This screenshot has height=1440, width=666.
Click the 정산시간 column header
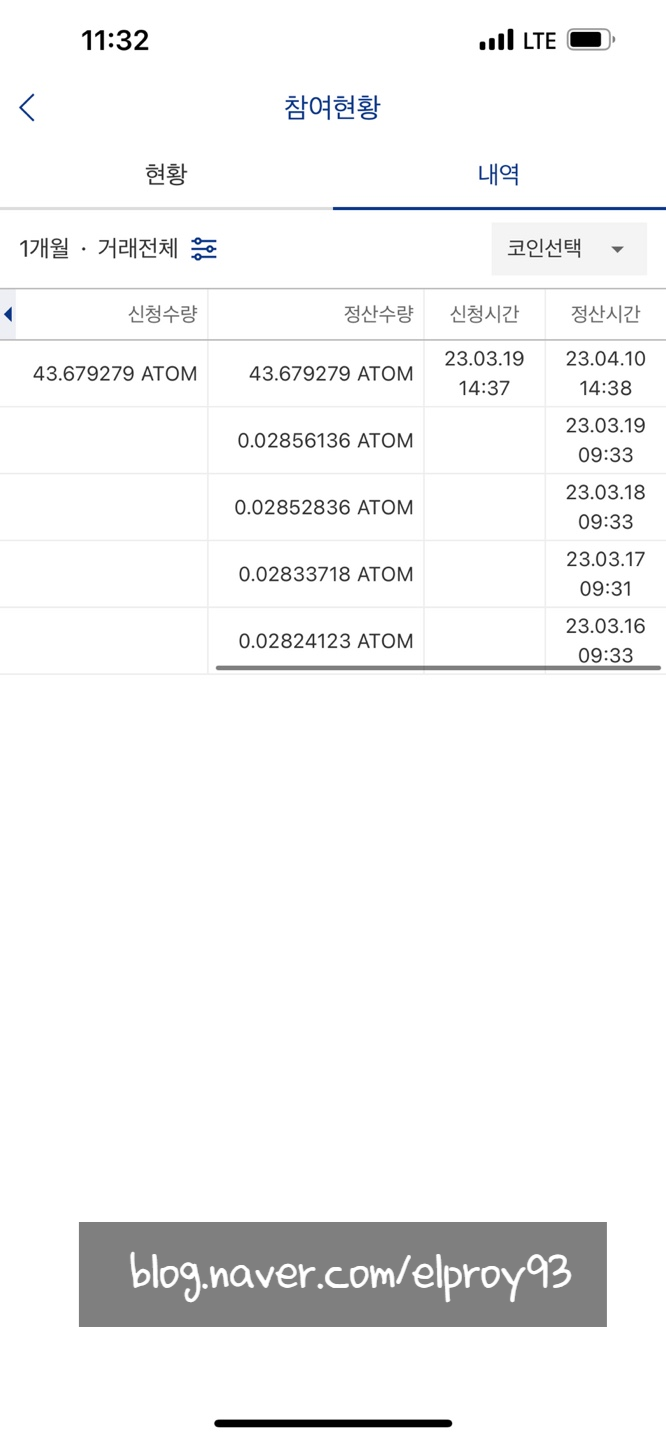[604, 315]
